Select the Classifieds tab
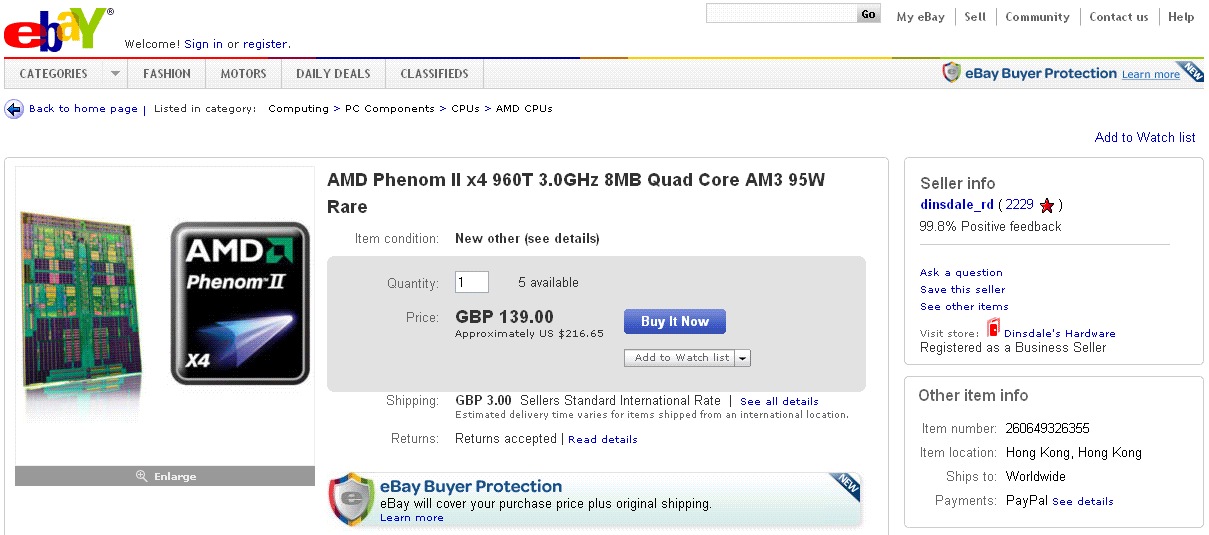1209x535 pixels. [434, 74]
